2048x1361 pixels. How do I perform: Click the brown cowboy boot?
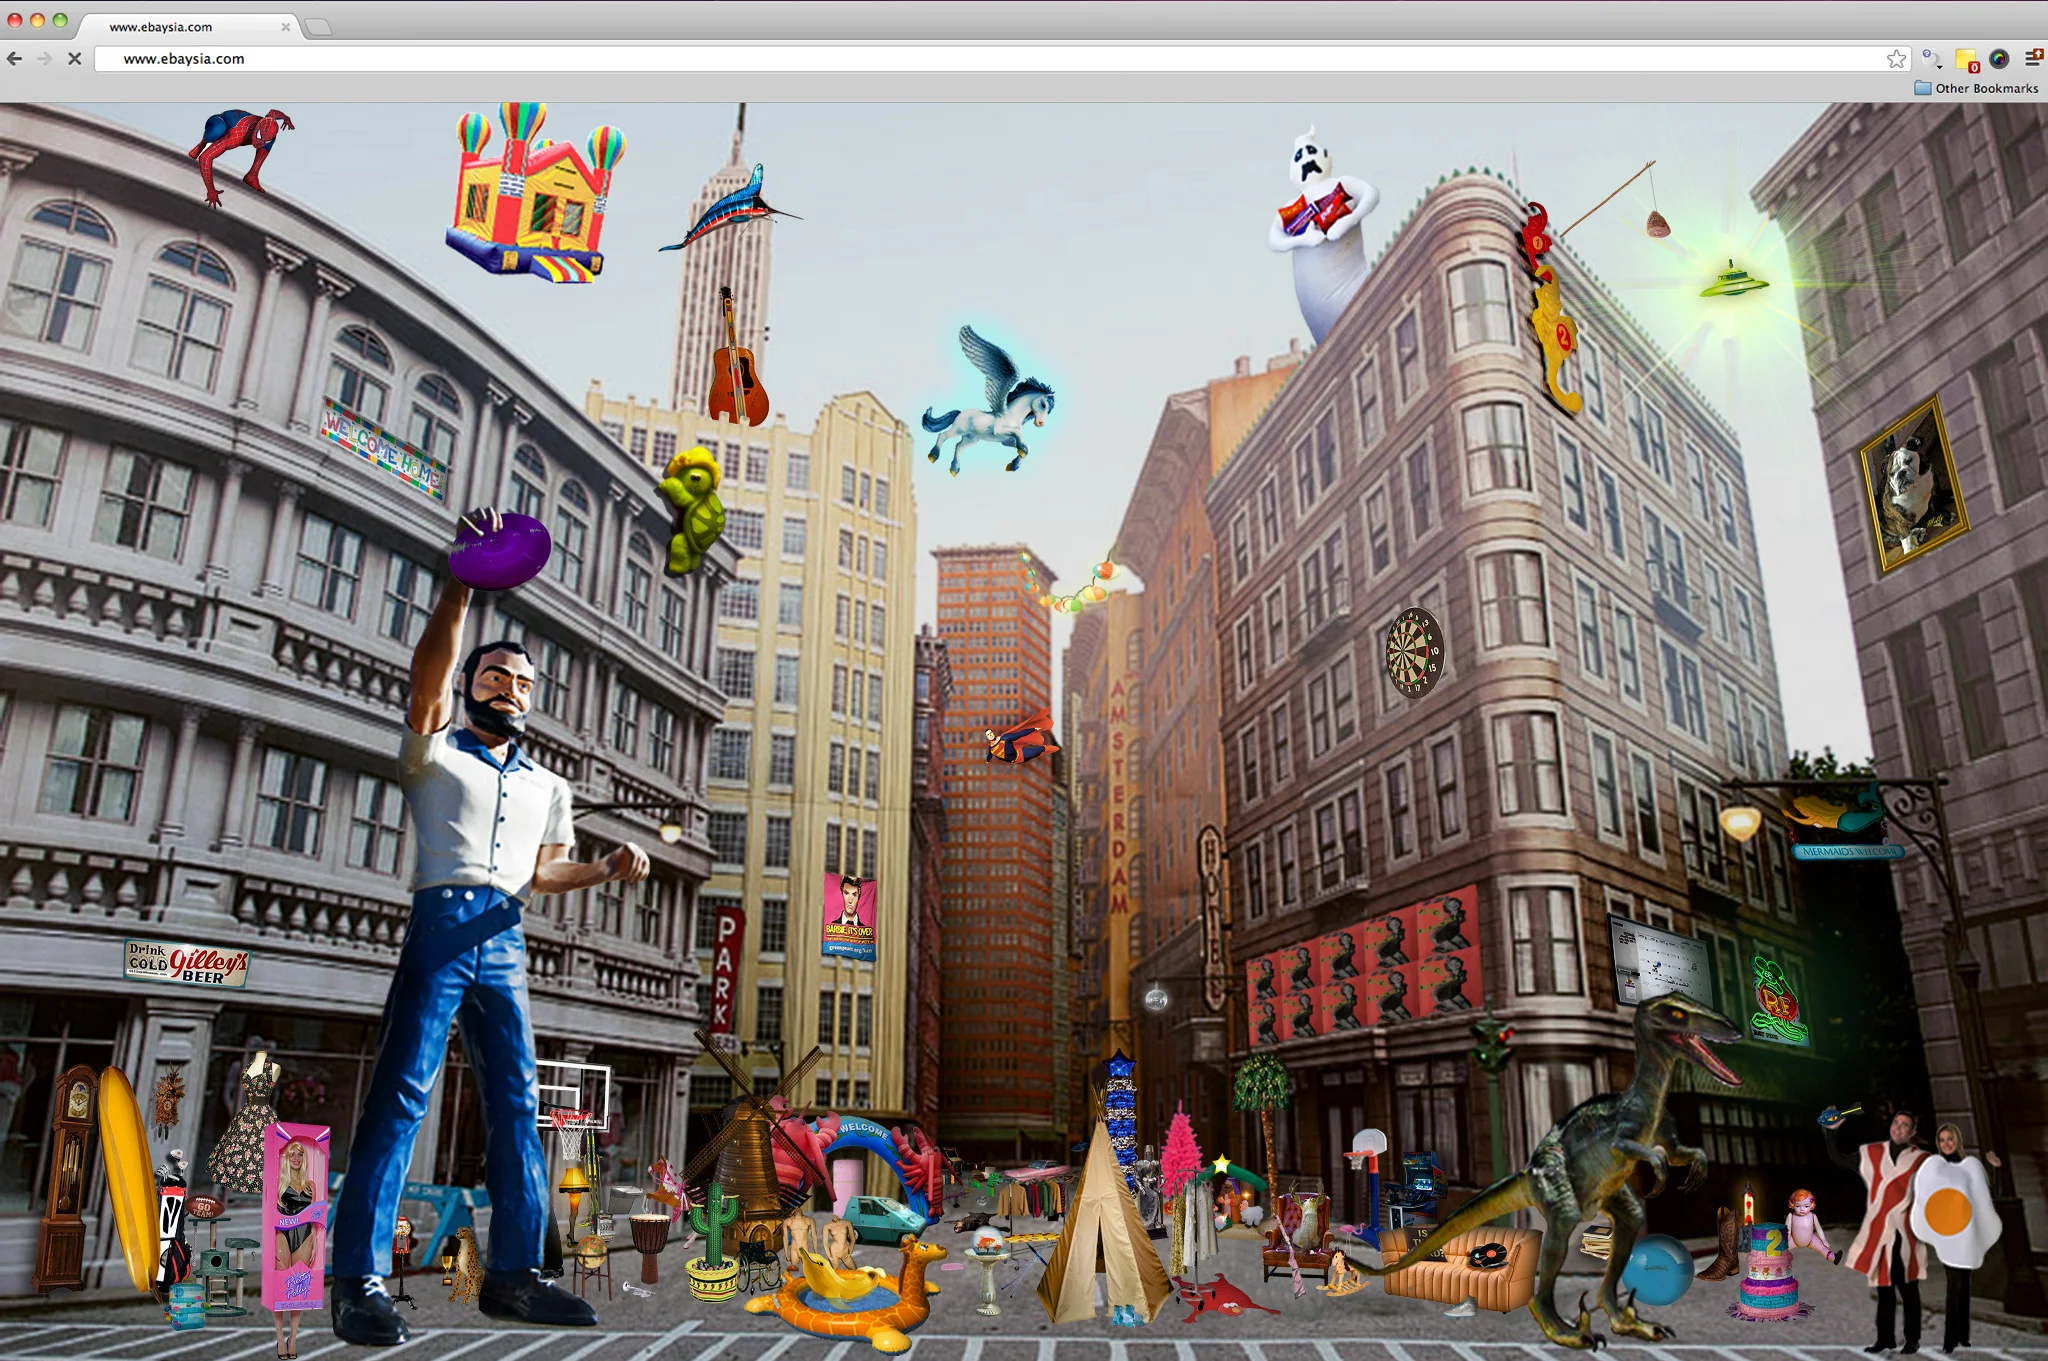[1722, 1245]
